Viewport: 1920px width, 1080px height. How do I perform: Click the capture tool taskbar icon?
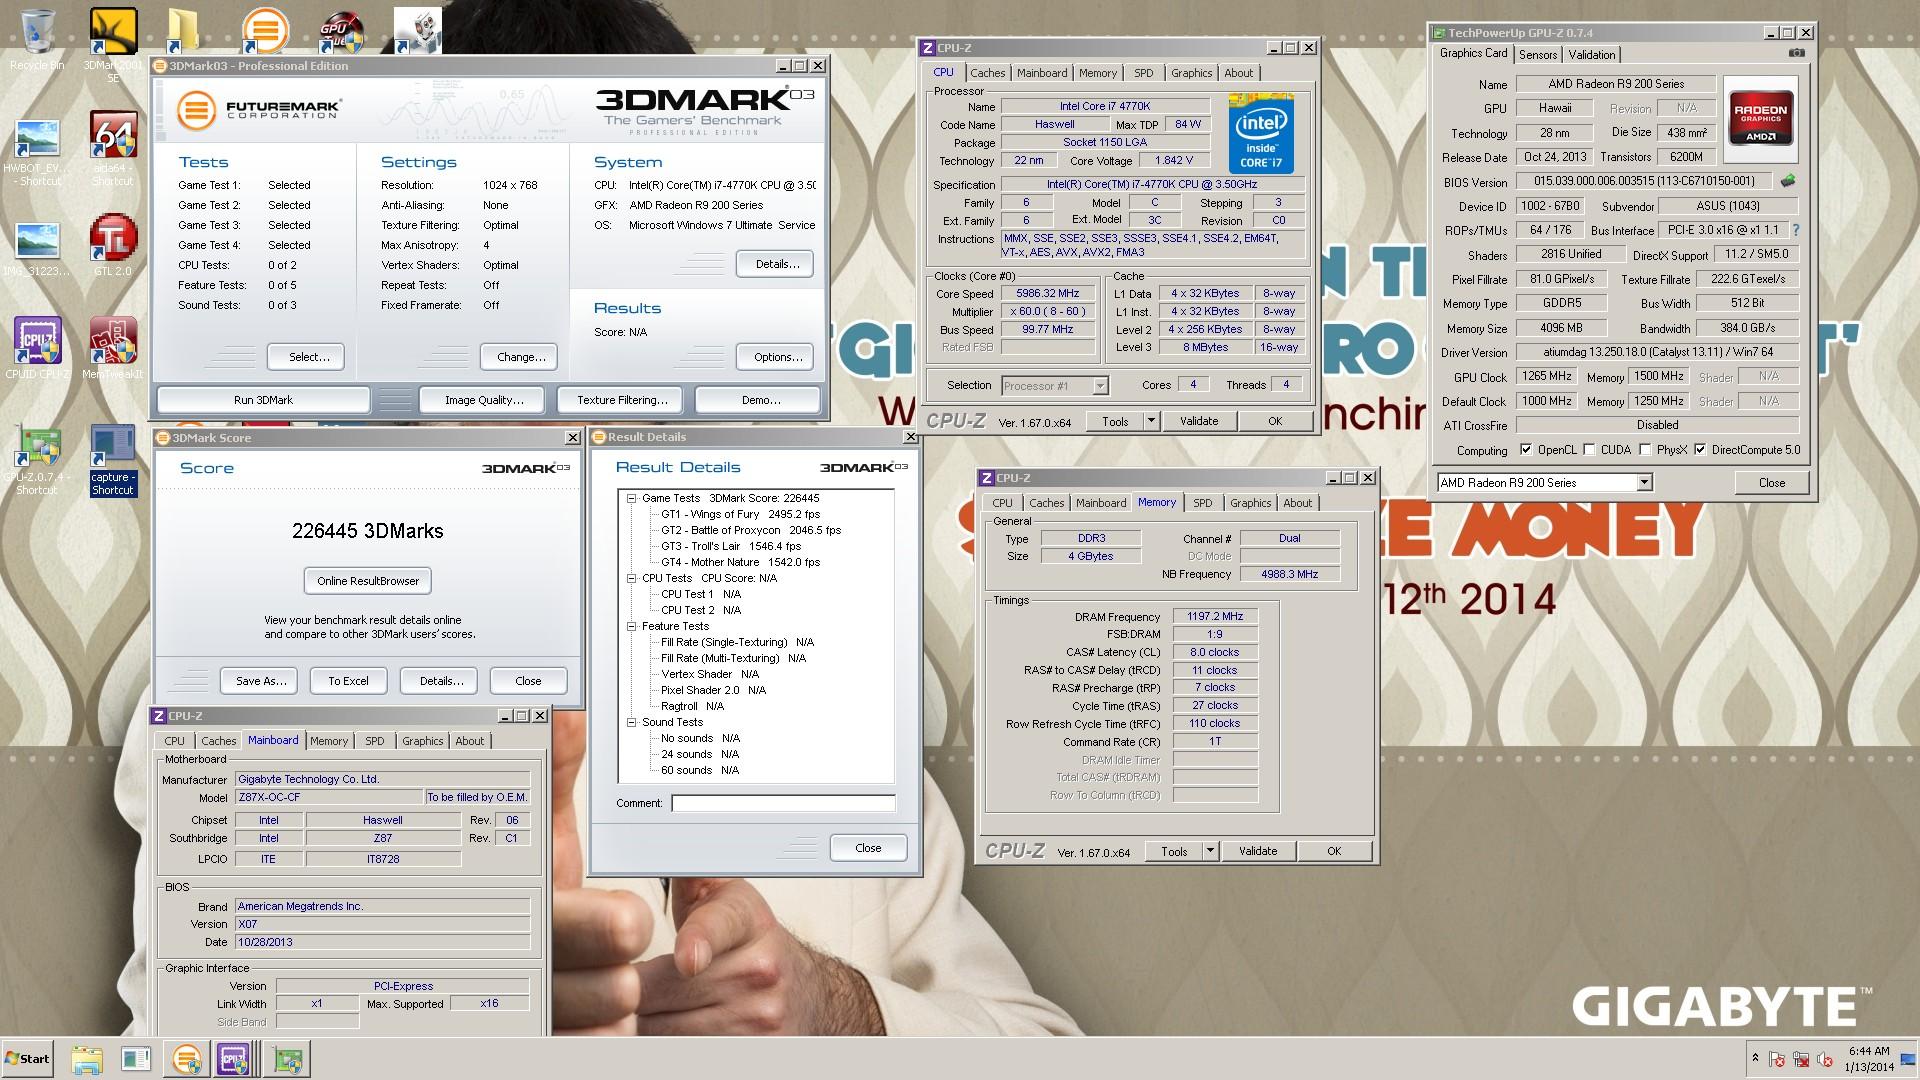coord(136,1059)
